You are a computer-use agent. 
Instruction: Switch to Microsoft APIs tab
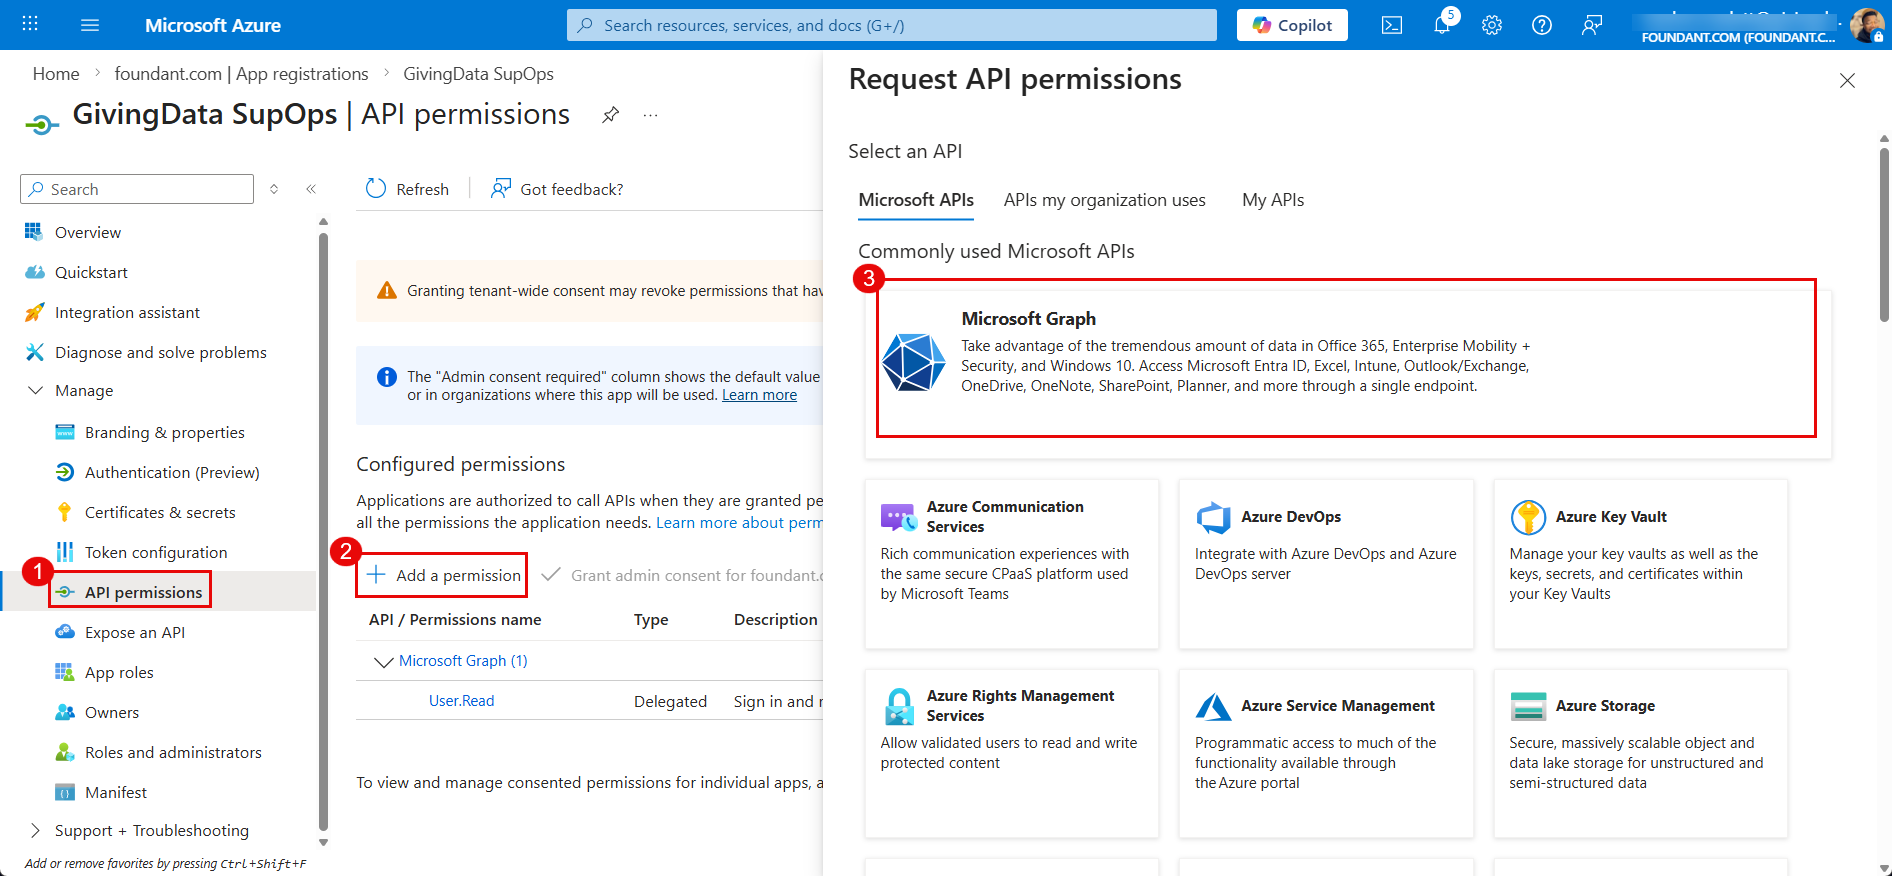click(x=916, y=200)
